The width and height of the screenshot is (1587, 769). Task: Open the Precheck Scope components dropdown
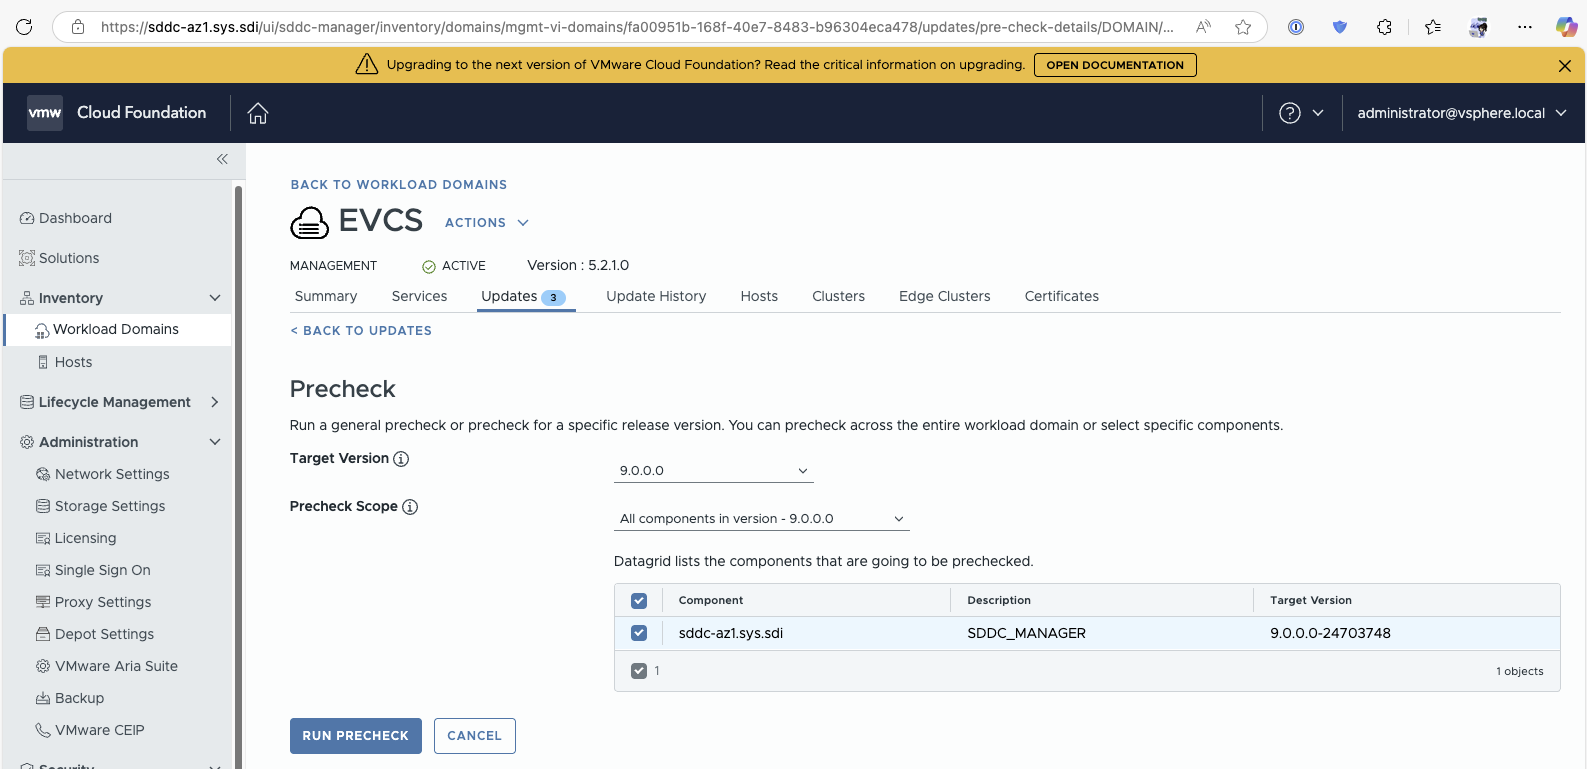pos(762,519)
